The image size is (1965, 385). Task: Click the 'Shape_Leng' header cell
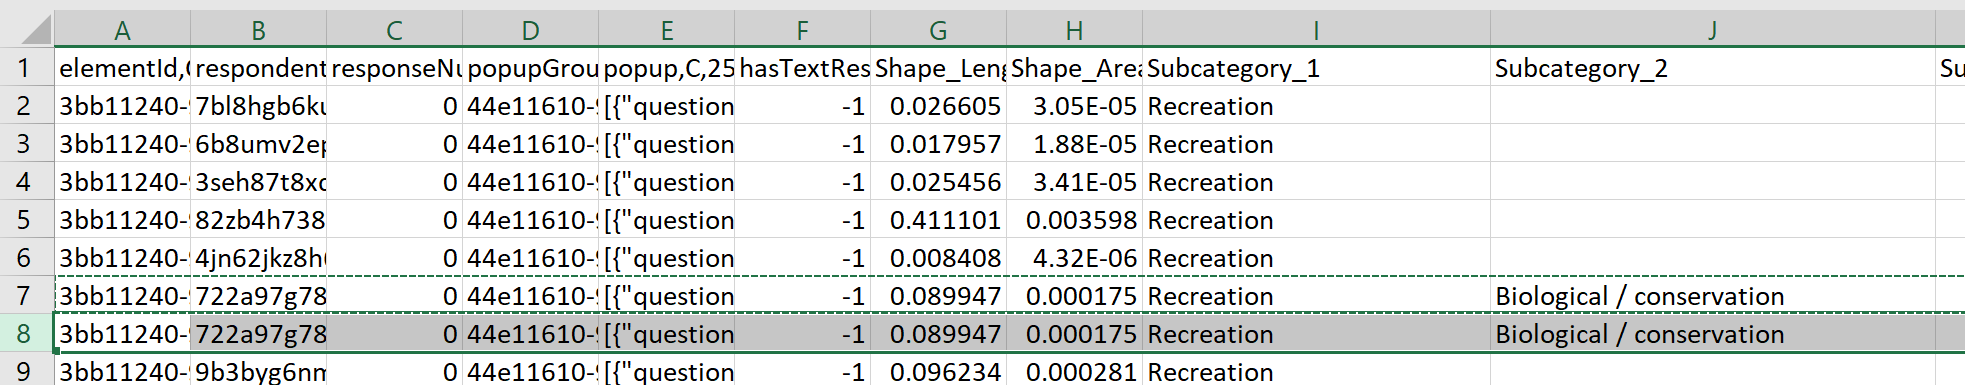(x=938, y=68)
